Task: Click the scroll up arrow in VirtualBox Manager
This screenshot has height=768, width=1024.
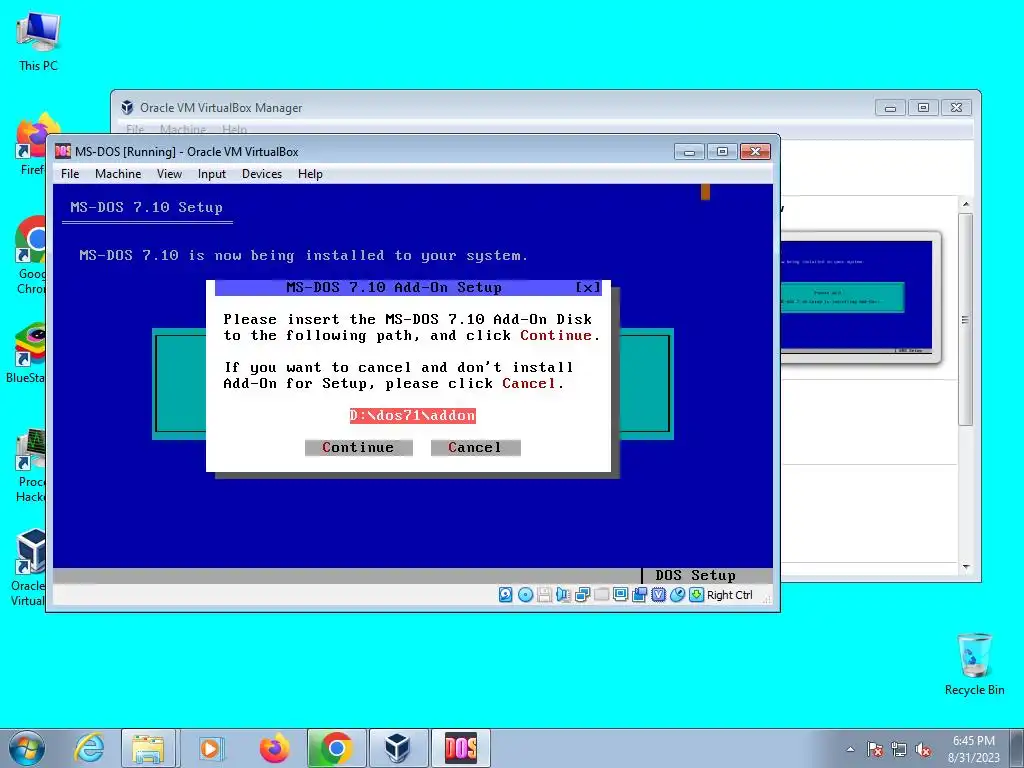Action: pyautogui.click(x=966, y=204)
